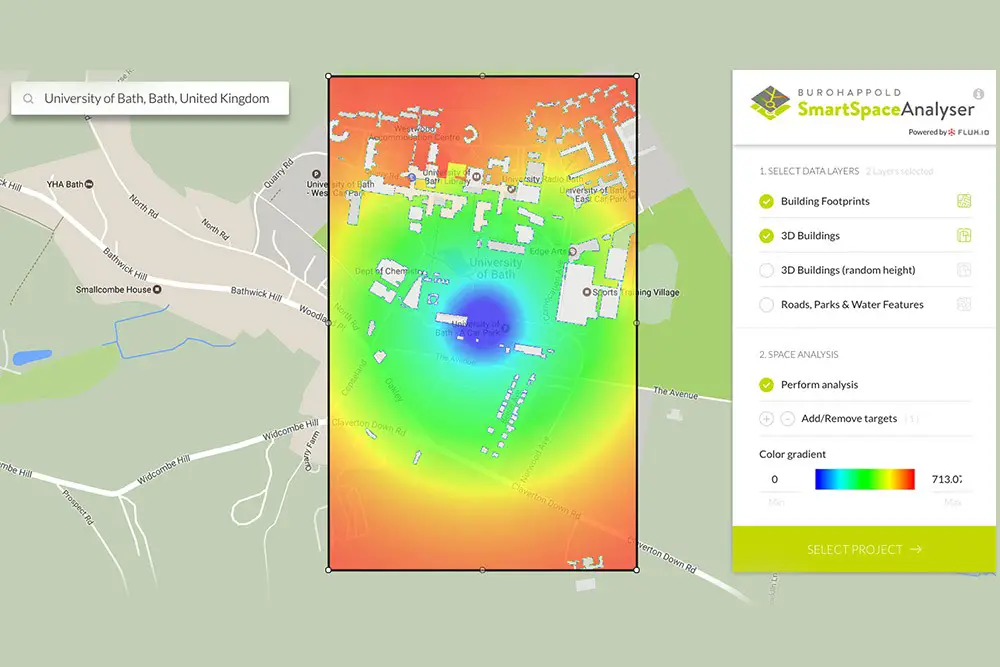Open the info icon in the SmartSpaceAnalyser header

978,94
